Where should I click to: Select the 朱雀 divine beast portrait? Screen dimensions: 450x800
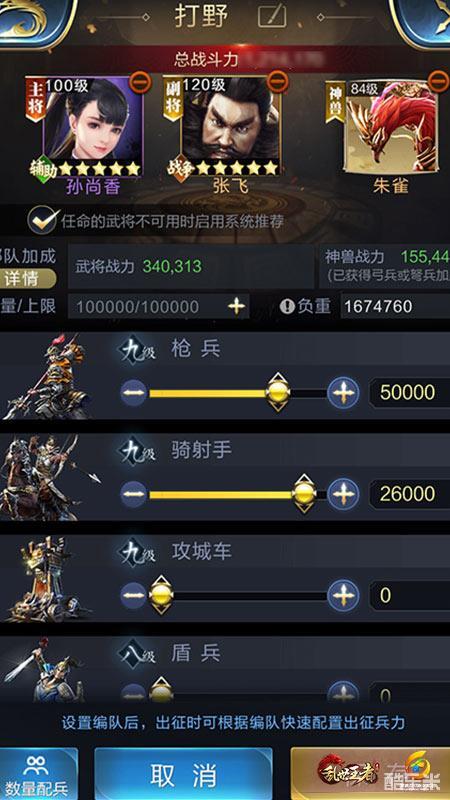[392, 126]
